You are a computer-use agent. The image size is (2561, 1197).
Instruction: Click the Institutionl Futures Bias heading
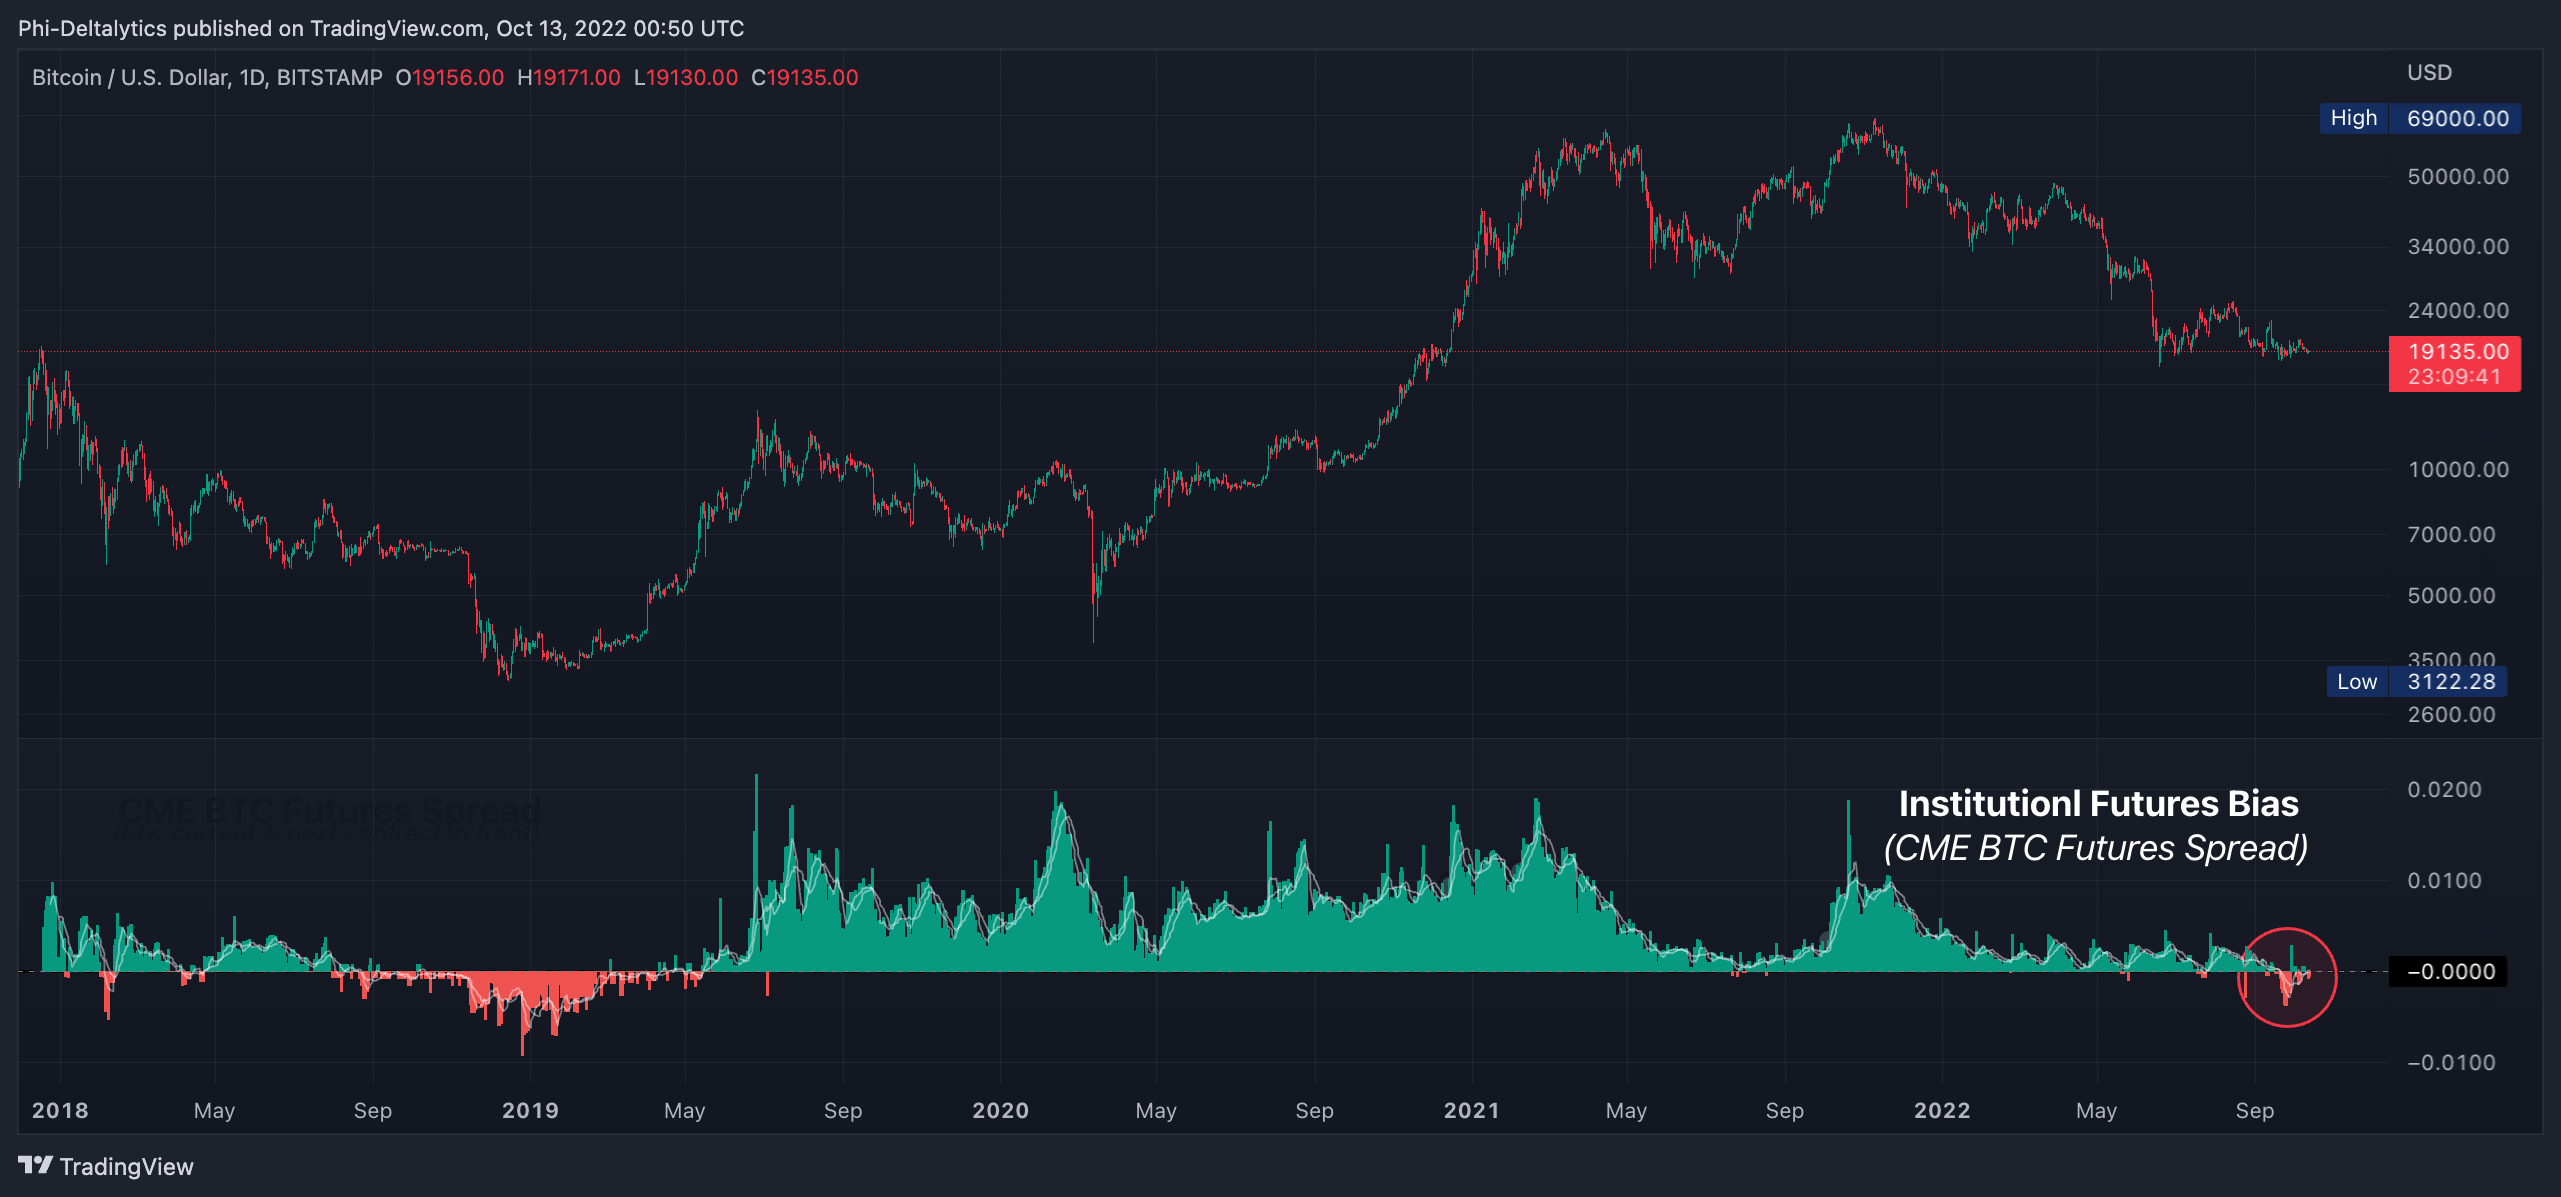click(x=2098, y=804)
